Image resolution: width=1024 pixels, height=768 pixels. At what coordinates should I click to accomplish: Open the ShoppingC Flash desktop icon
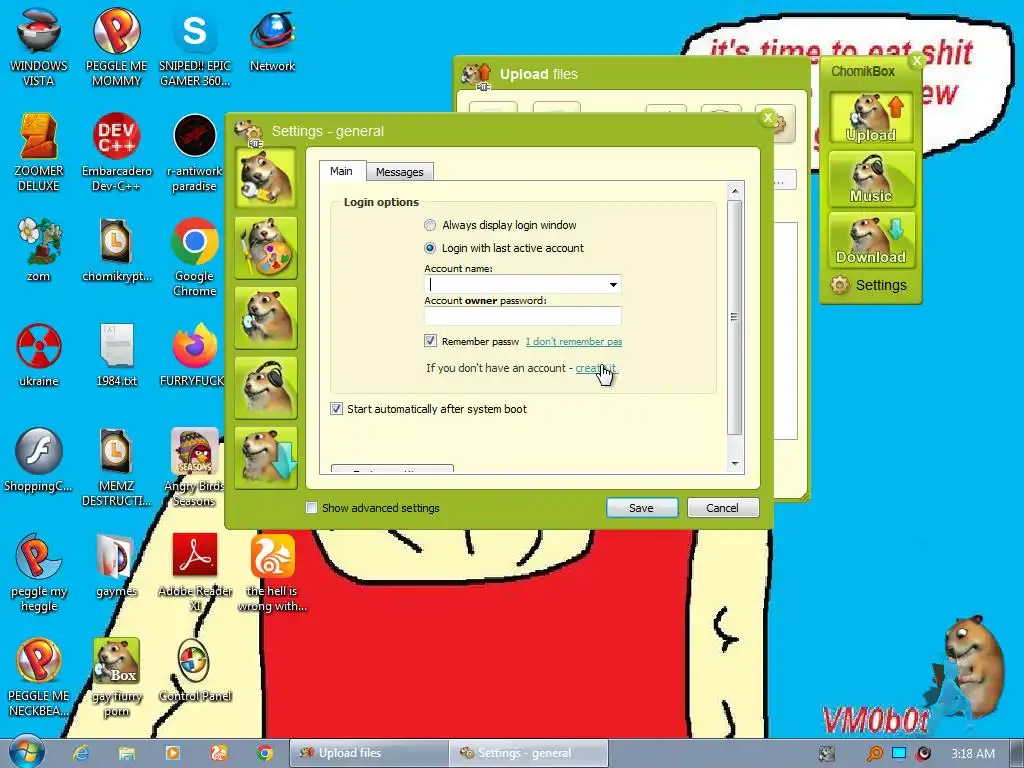pos(39,460)
